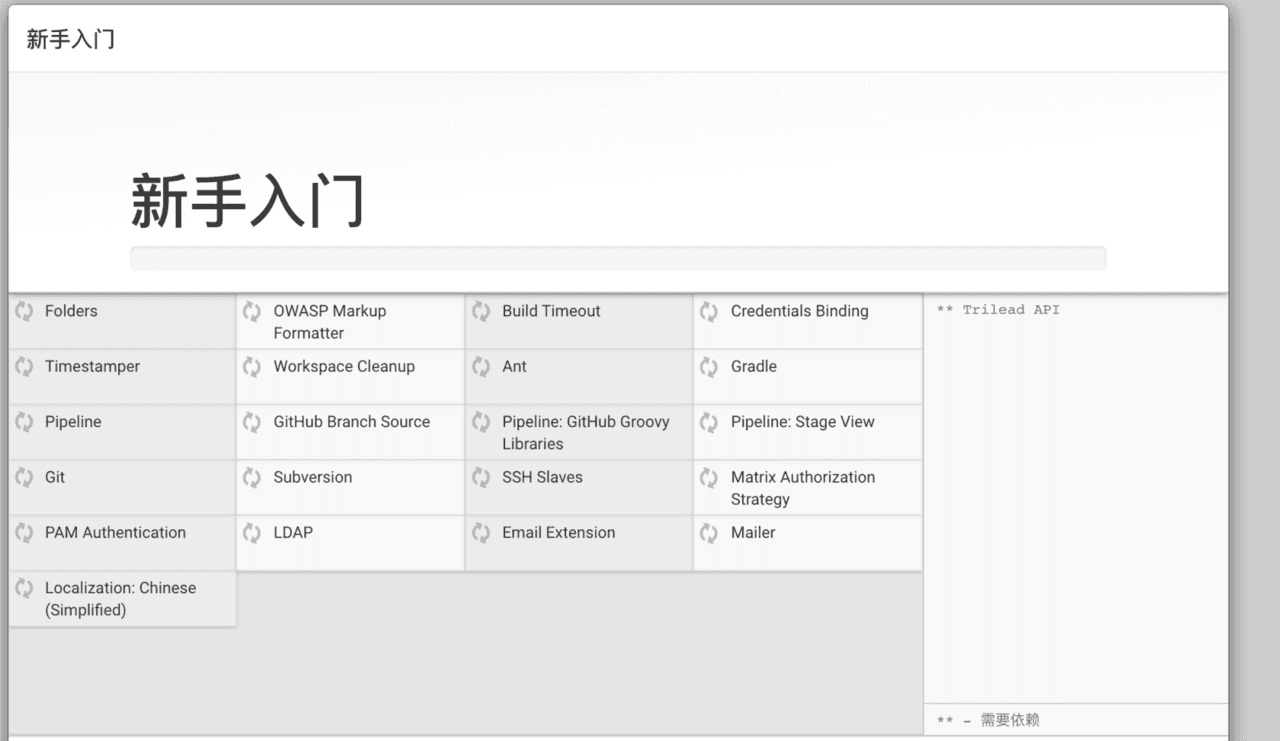Select the Mailer plugin name
This screenshot has width=1280, height=741.
click(753, 532)
